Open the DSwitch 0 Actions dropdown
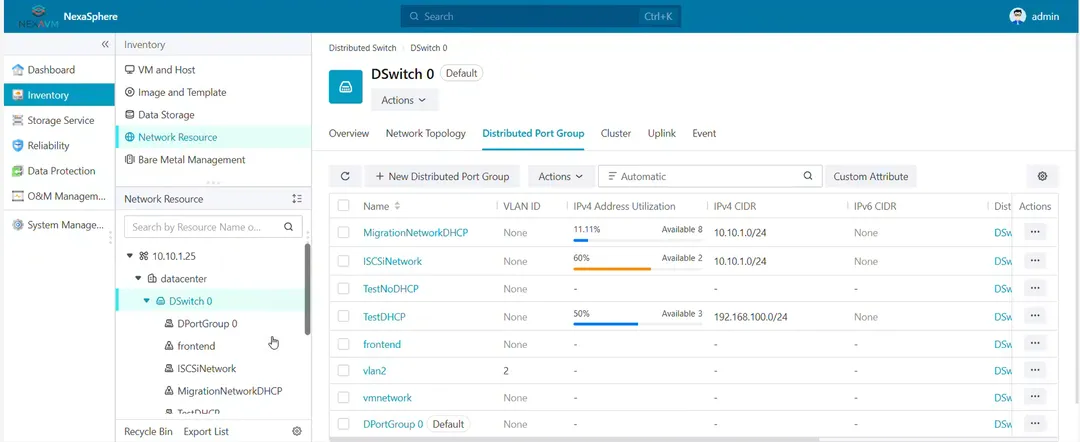The width and height of the screenshot is (1080, 442). 404,100
